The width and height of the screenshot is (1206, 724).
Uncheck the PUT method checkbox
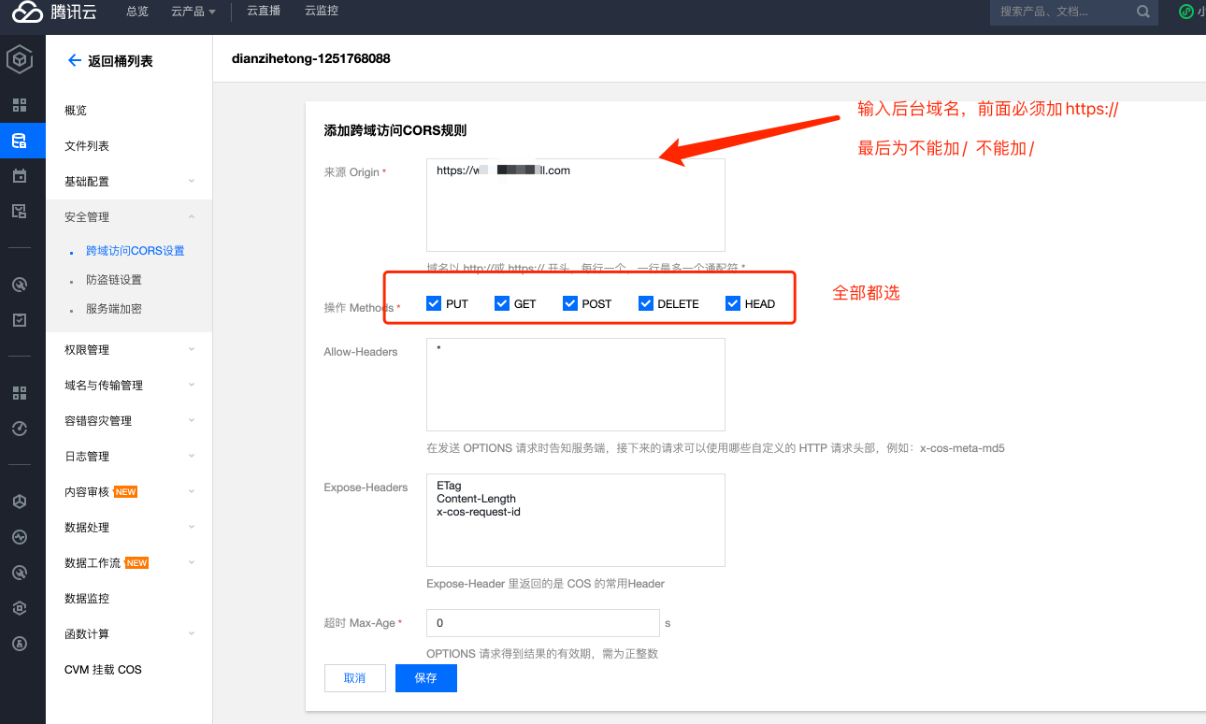tap(434, 304)
